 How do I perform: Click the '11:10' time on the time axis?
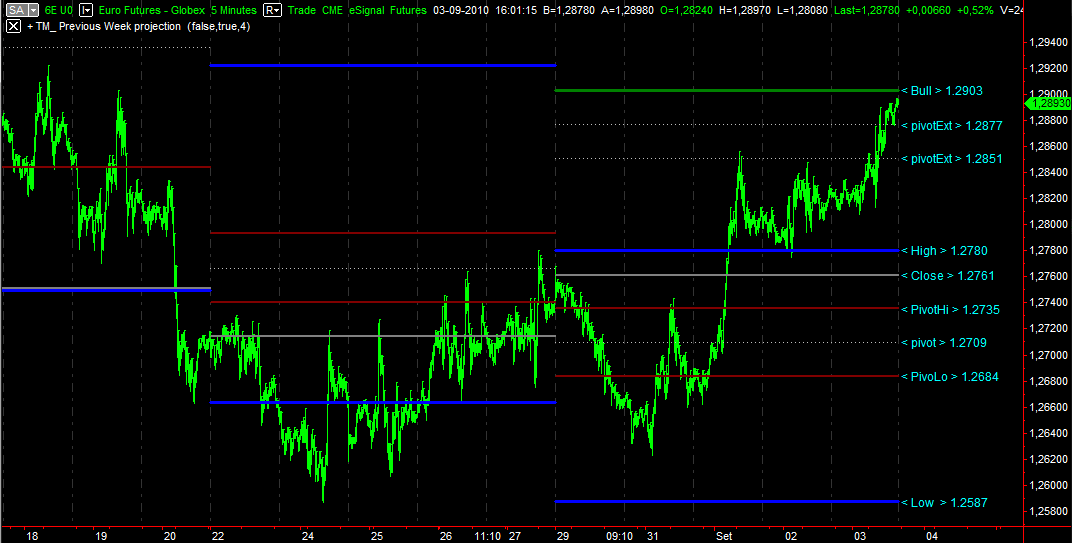pyautogui.click(x=485, y=536)
